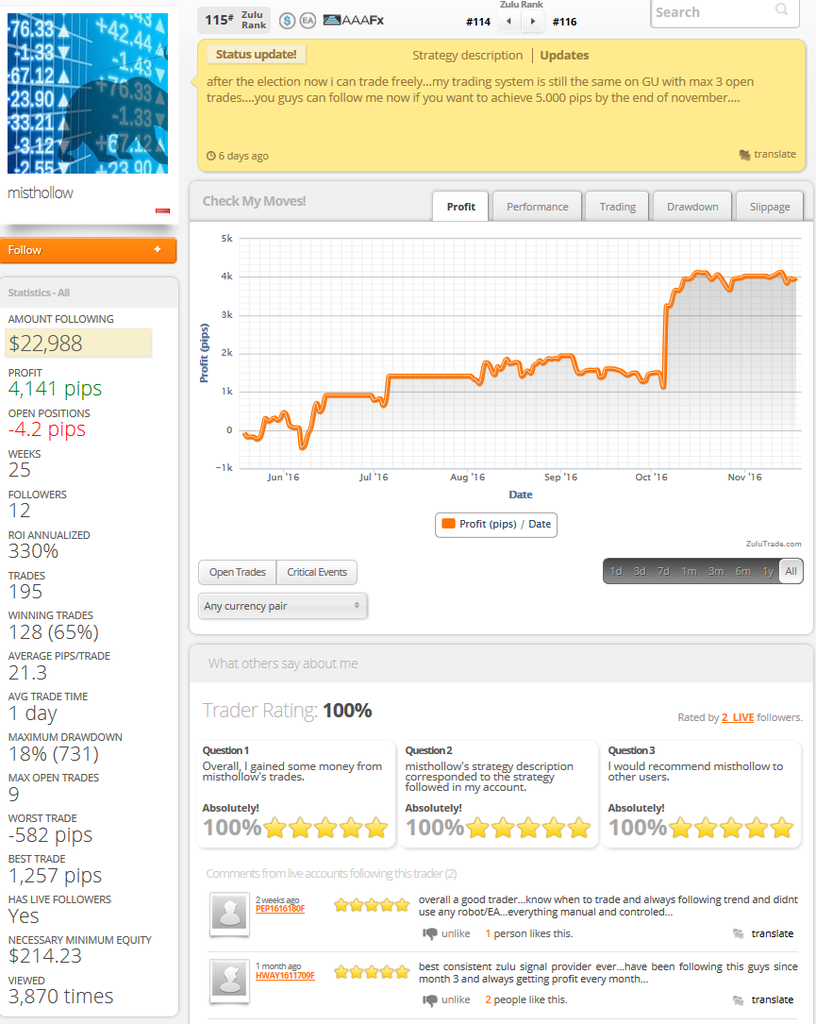
Task: Click the Status update! label
Action: coord(256,54)
